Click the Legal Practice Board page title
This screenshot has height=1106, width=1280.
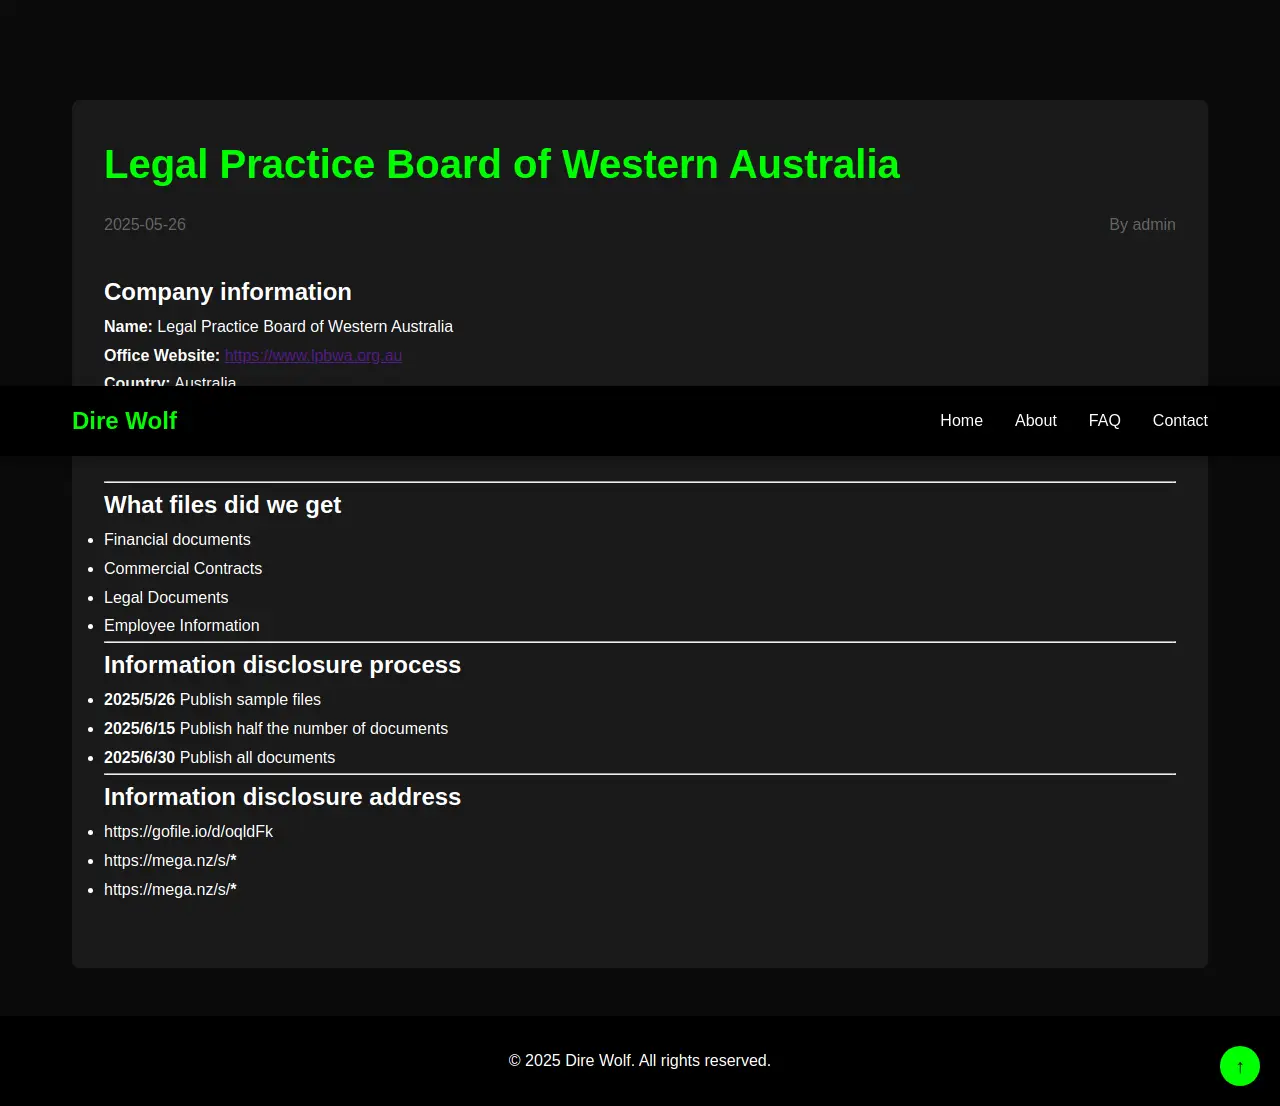(x=501, y=165)
